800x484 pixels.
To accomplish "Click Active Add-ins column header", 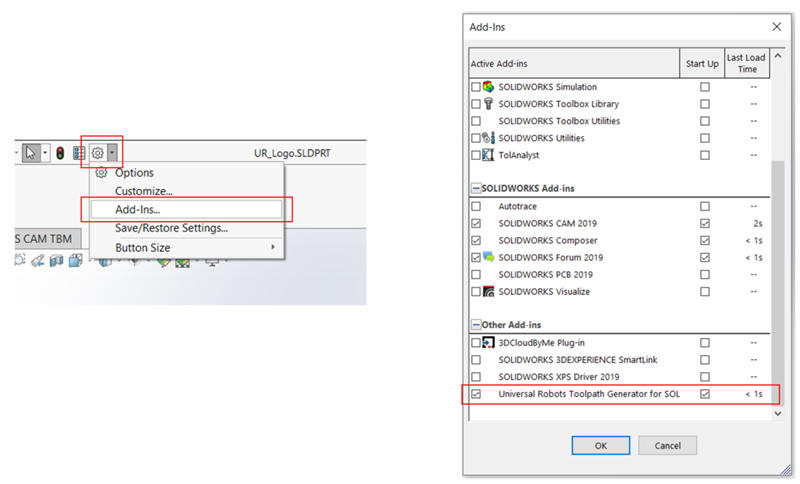I will (x=574, y=63).
